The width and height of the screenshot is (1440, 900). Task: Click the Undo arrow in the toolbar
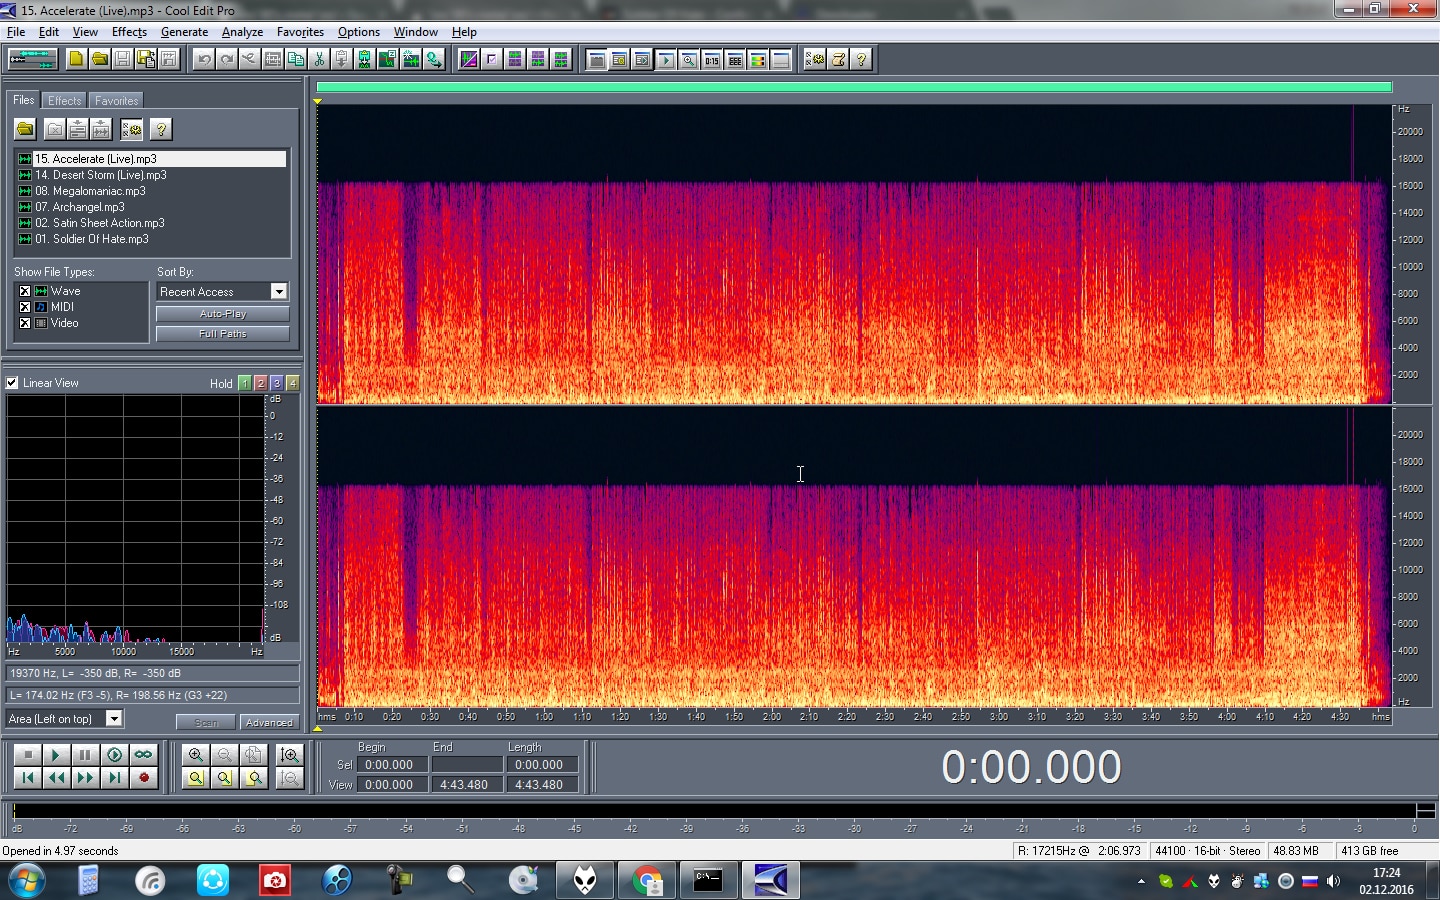204,59
